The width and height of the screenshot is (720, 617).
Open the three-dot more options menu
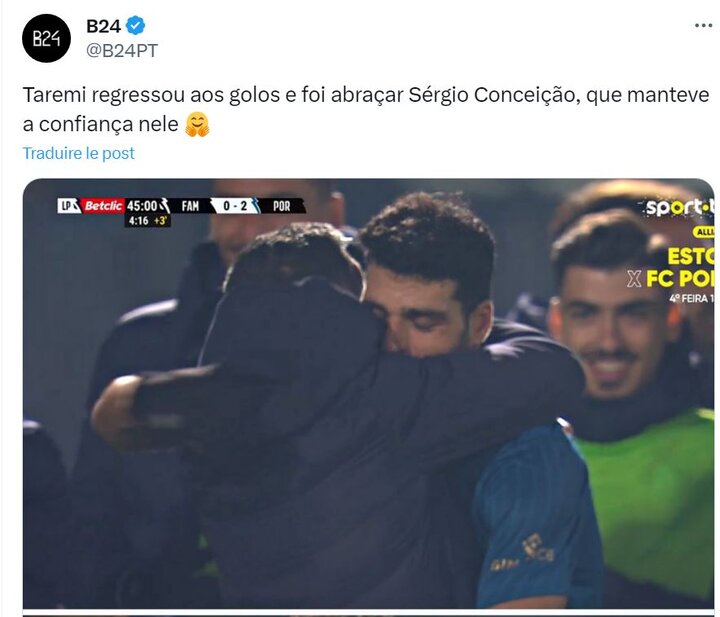coord(703,26)
